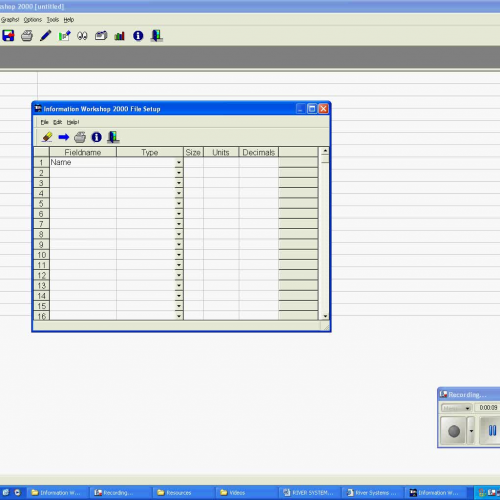
Task: Click the exit door icon in File Setup
Action: (113, 137)
